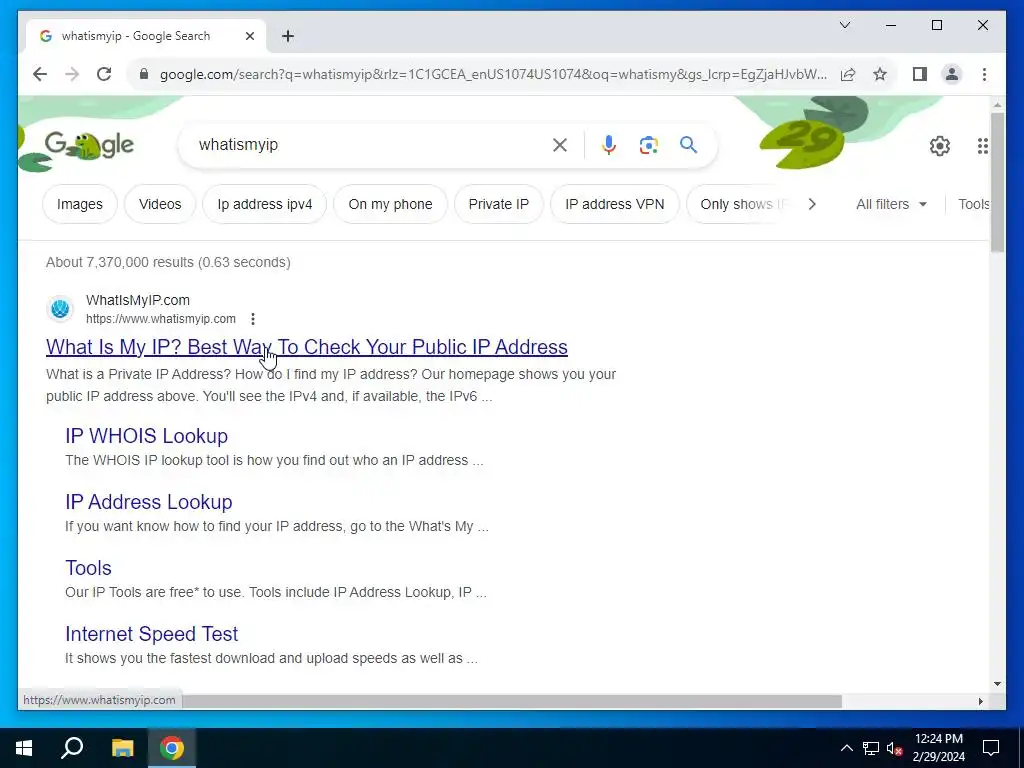Image resolution: width=1024 pixels, height=768 pixels.
Task: Click the About 7,370,000 results text
Action: point(168,262)
